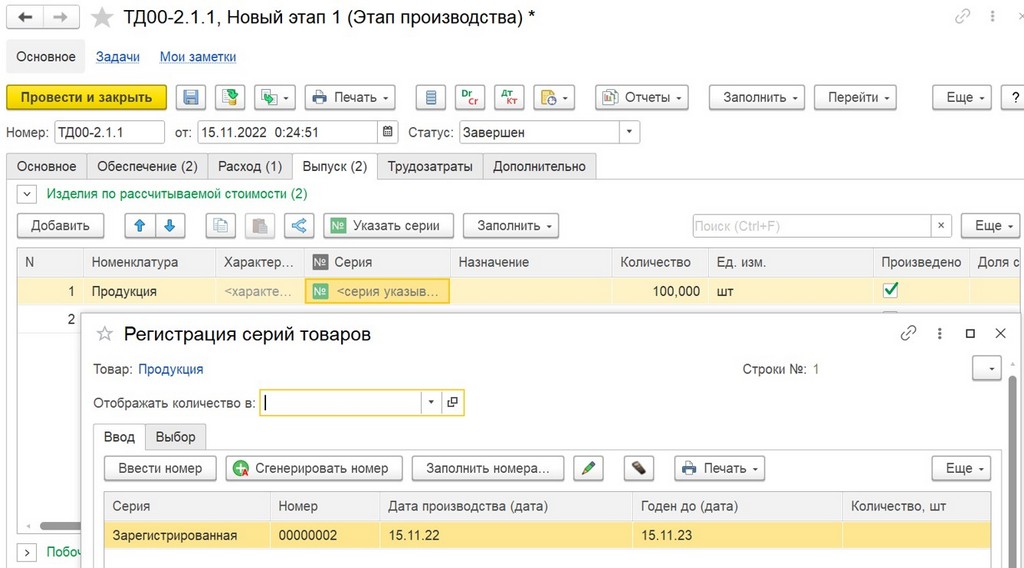Collapse the Изделия по рассчитываемой стоимости section
Image resolution: width=1024 pixels, height=568 pixels.
point(27,194)
